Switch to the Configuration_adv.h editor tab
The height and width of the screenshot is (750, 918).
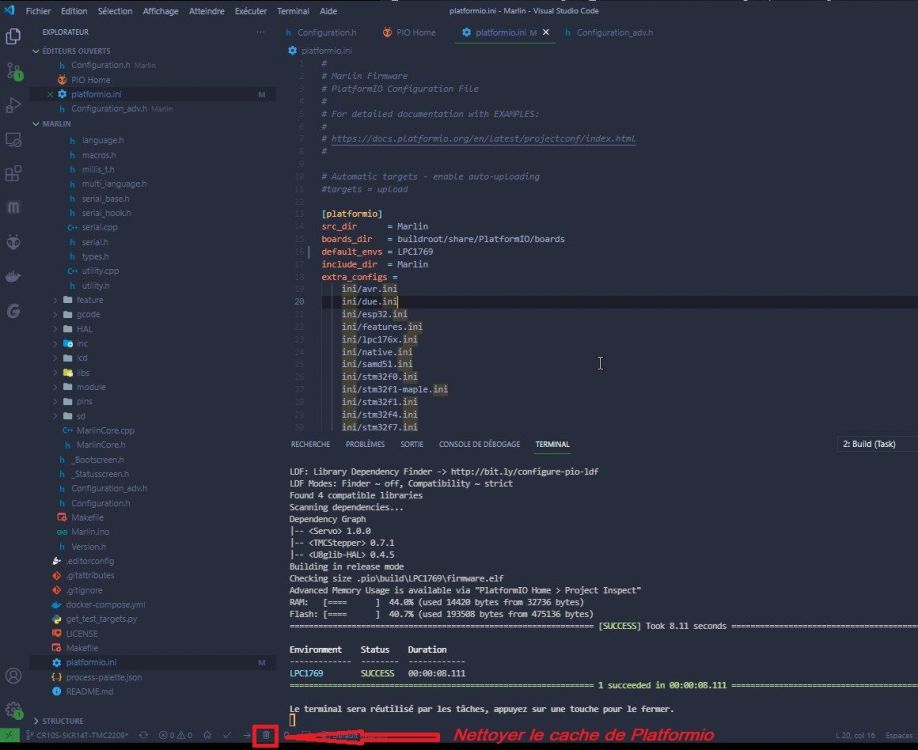tap(609, 33)
